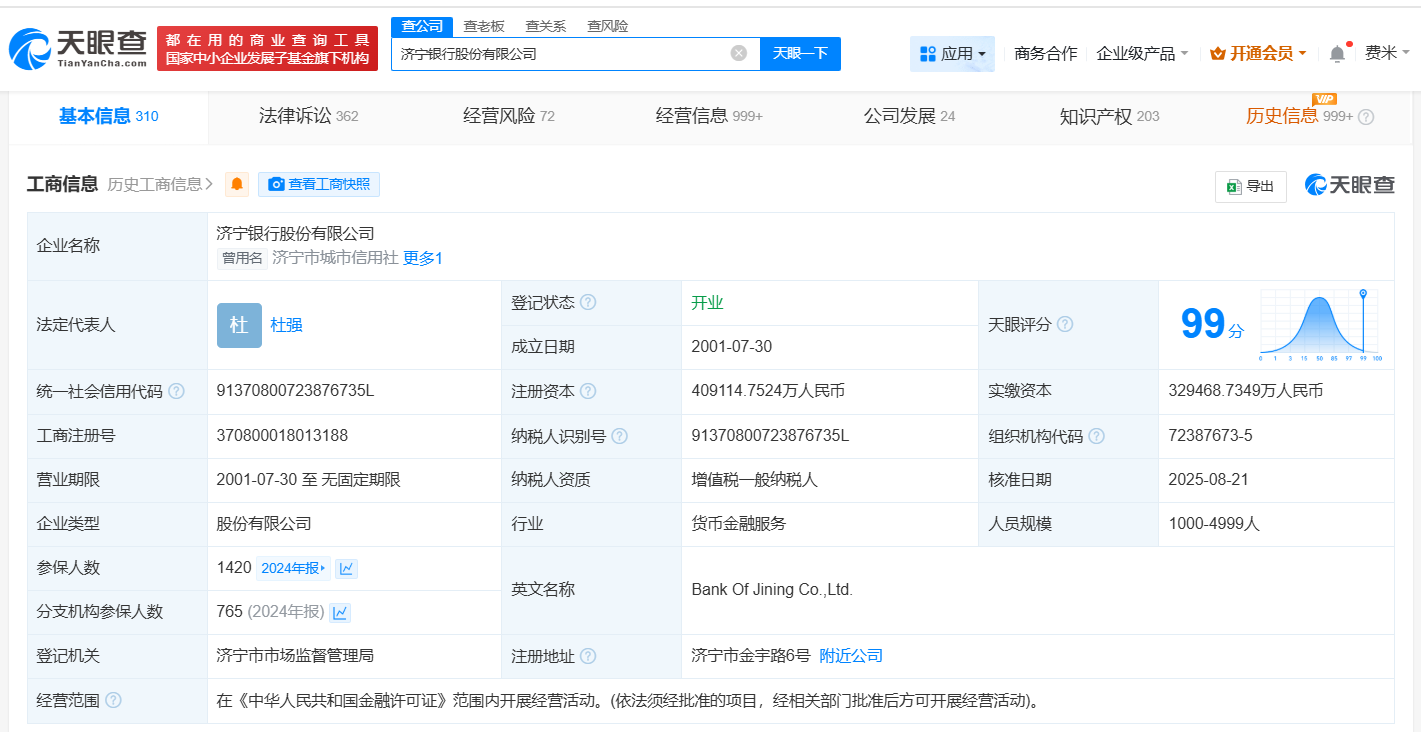Click the orange bell monitoring icon beside 工商信息
The height and width of the screenshot is (732, 1421).
coord(237,184)
